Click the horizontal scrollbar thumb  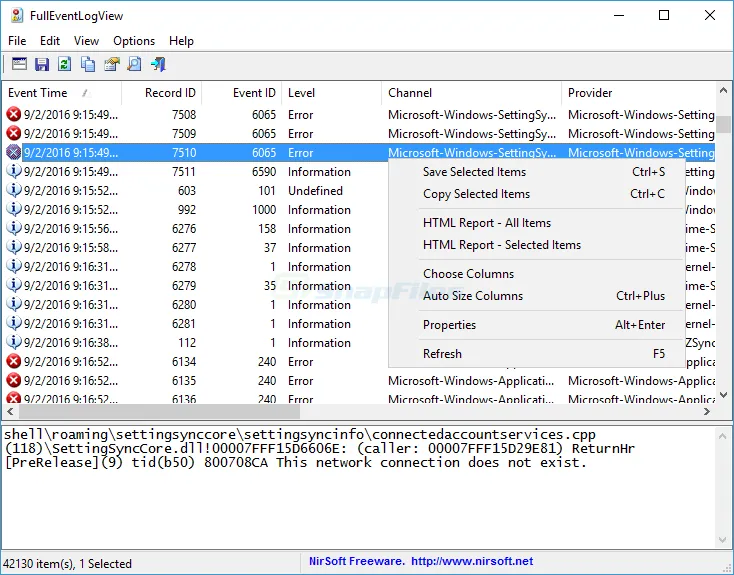coord(159,412)
